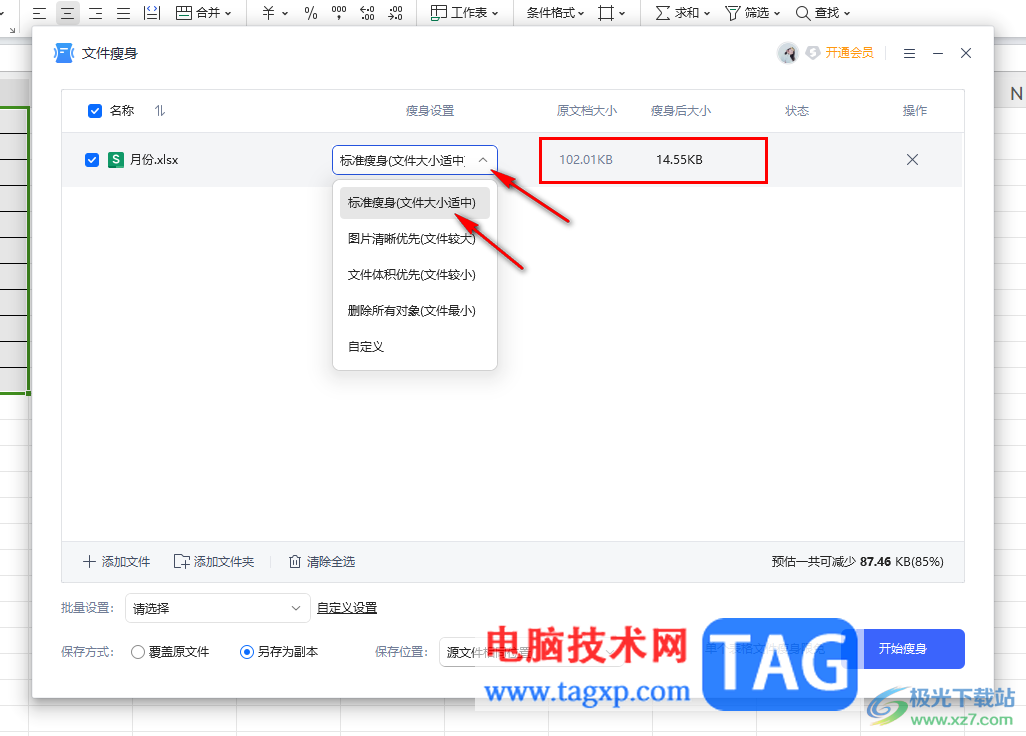Open the 工作表 worksheet menu
The width and height of the screenshot is (1026, 736).
tap(465, 13)
